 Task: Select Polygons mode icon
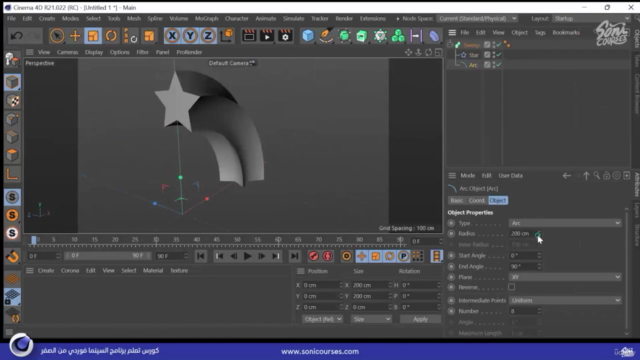click(12, 155)
